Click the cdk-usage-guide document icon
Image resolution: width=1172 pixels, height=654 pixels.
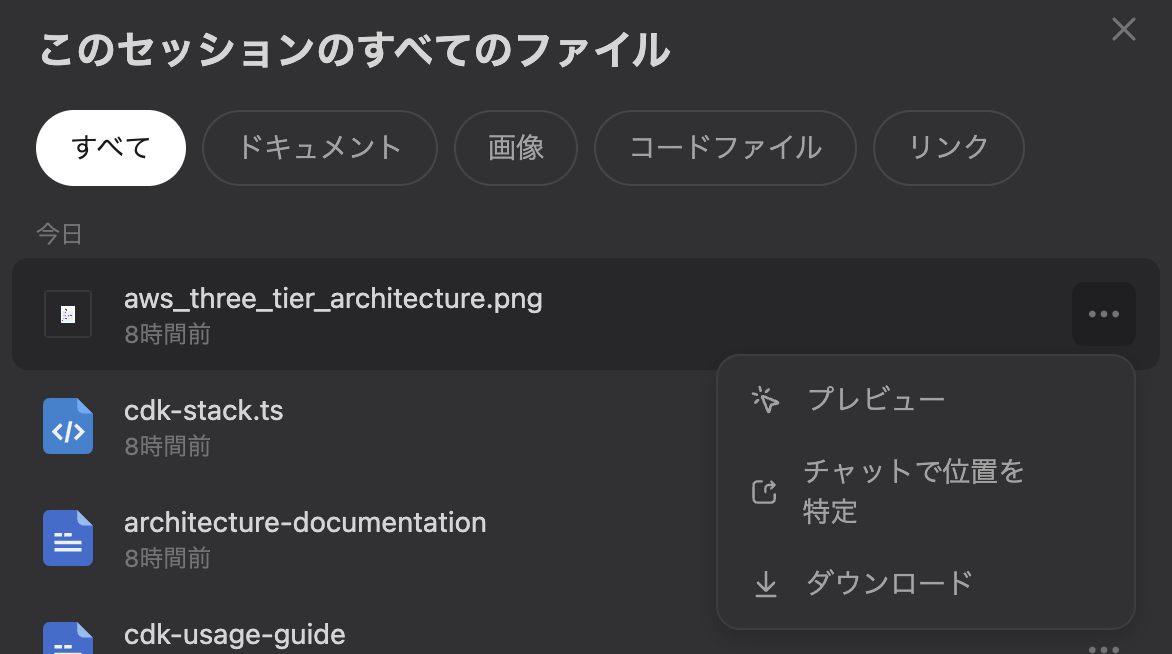click(x=68, y=638)
